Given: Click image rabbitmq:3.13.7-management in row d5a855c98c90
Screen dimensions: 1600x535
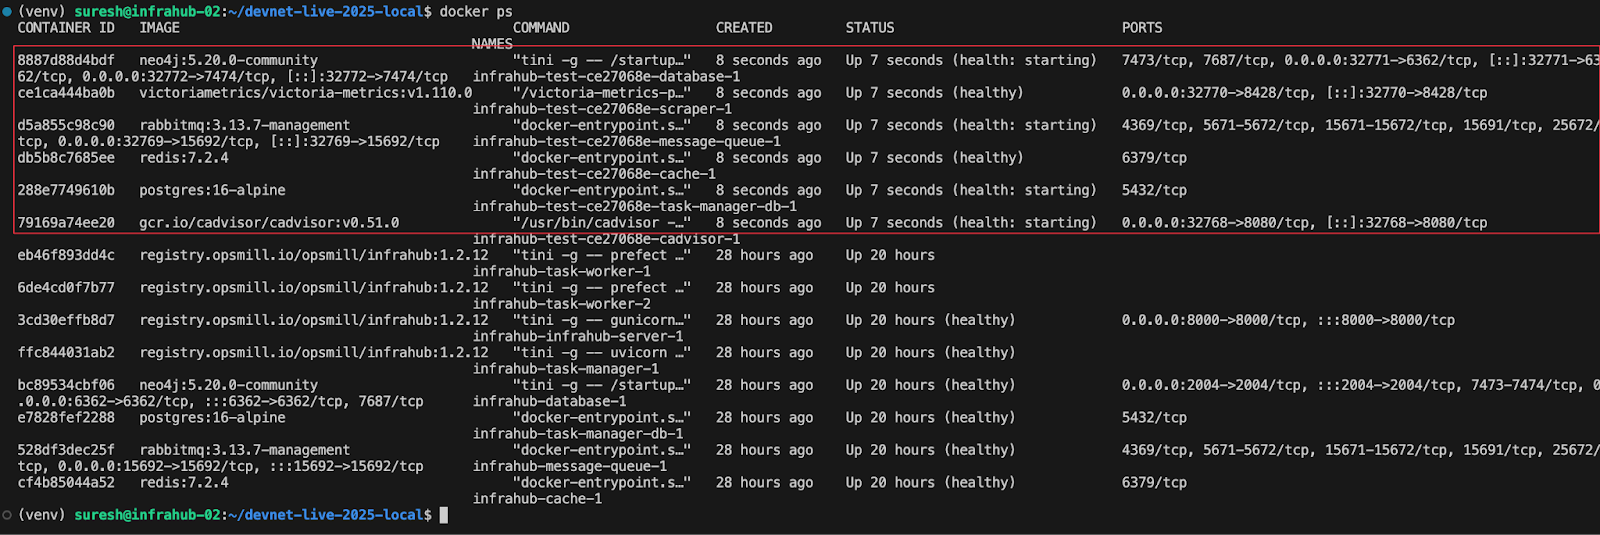Looking at the screenshot, I should coord(245,125).
